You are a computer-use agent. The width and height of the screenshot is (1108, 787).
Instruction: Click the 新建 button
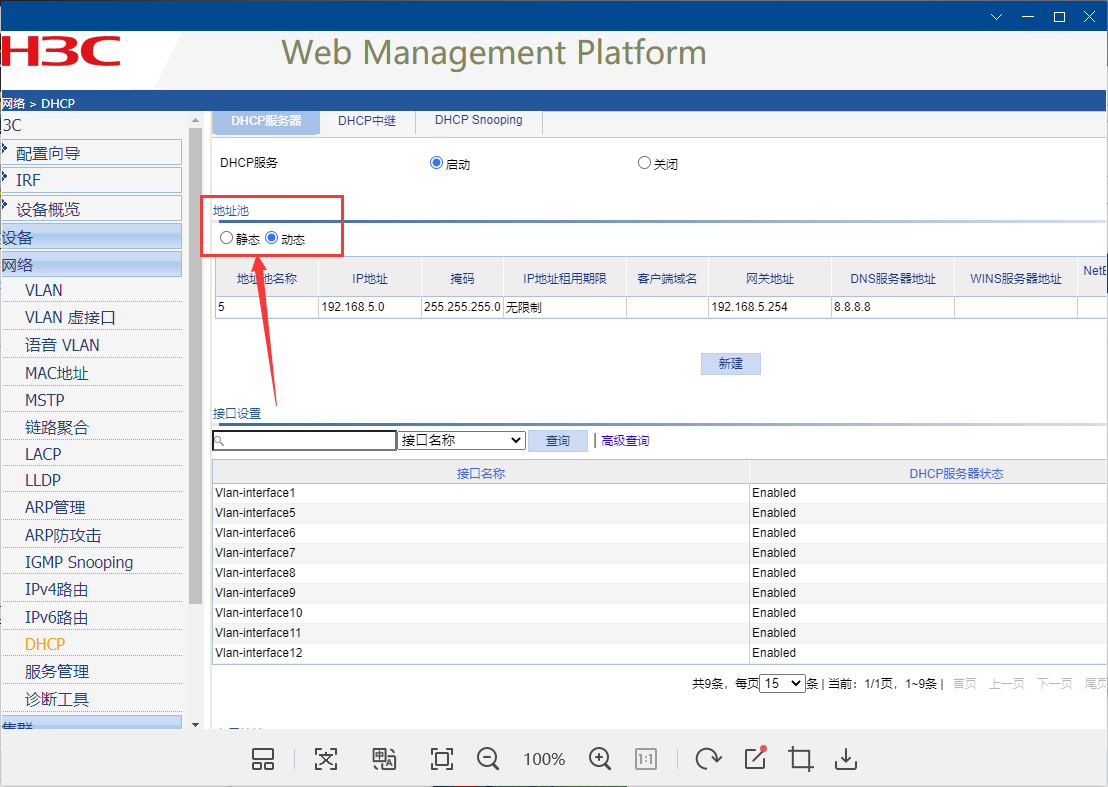tap(731, 364)
